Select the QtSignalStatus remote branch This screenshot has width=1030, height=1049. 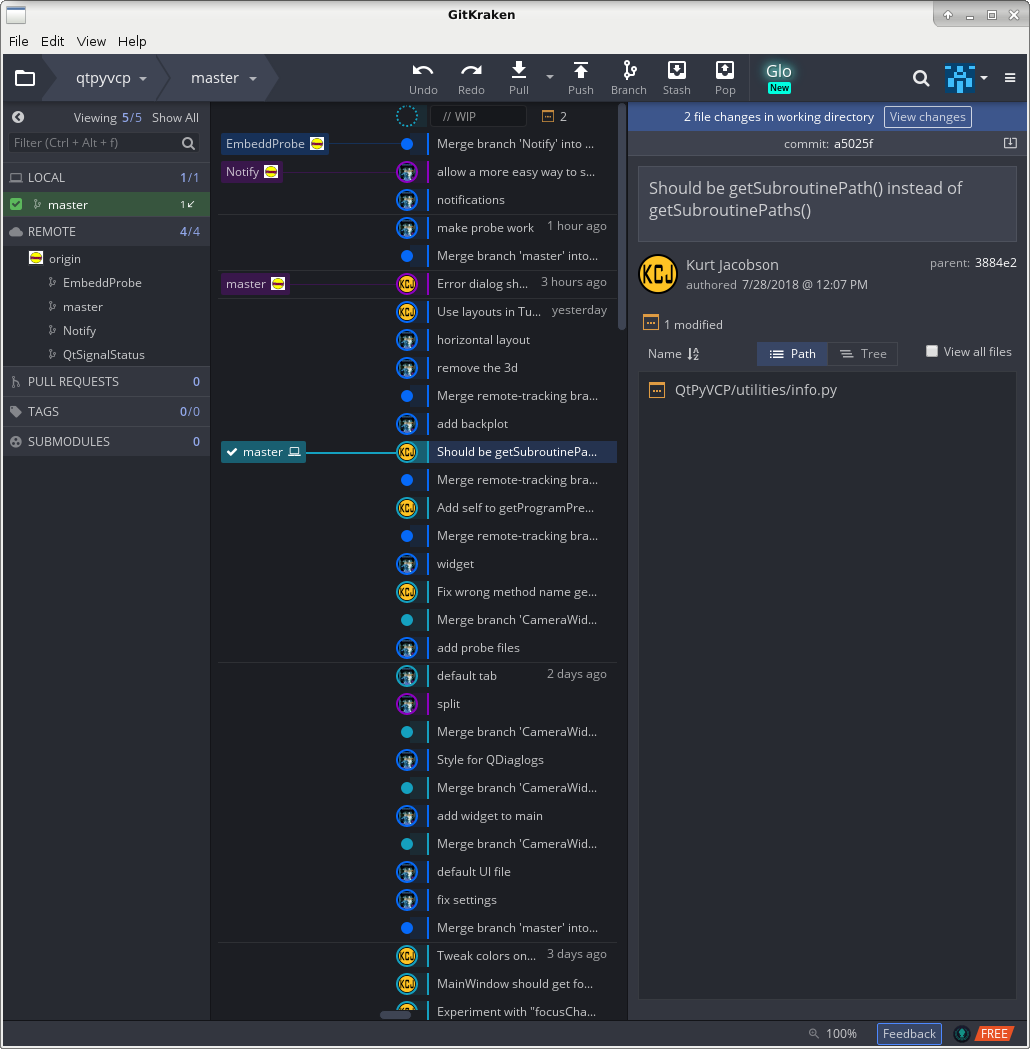pos(104,355)
